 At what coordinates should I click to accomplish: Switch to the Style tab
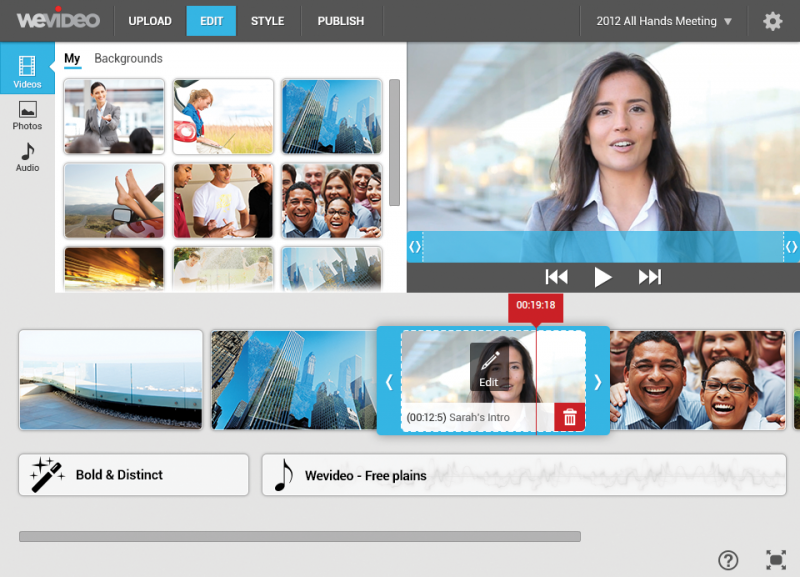click(x=267, y=20)
